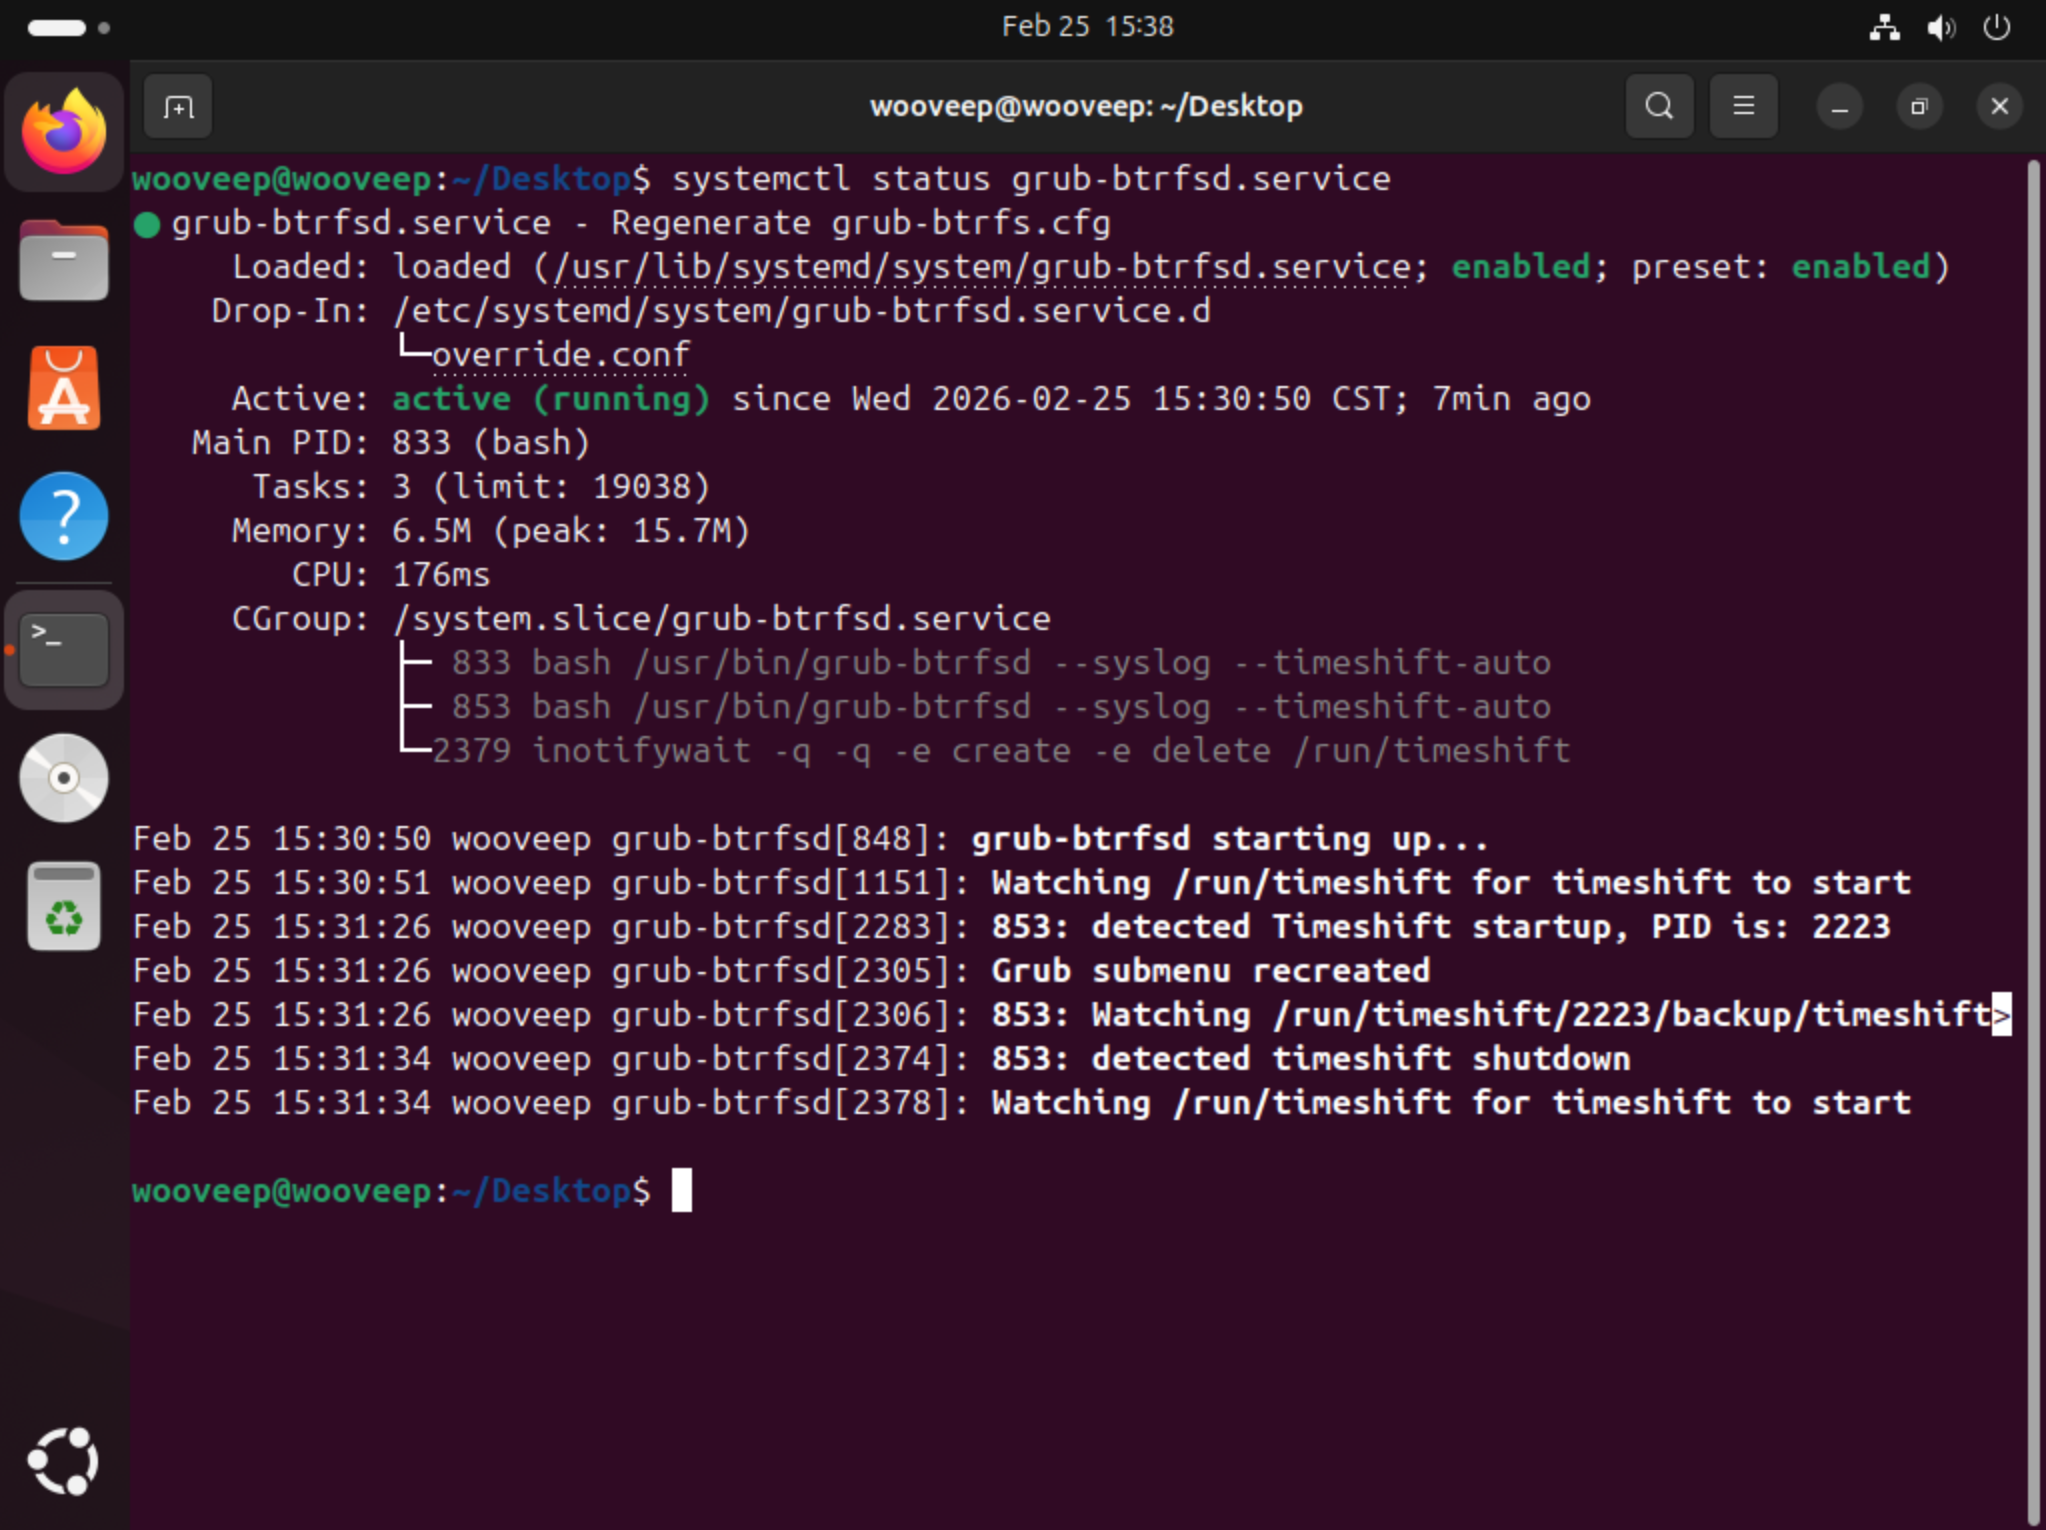Click the terminal search icon
The width and height of the screenshot is (2046, 1530).
click(x=1659, y=106)
